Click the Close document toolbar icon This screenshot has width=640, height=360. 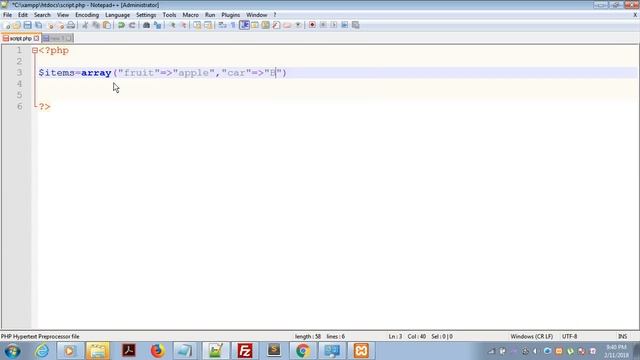coord(51,25)
